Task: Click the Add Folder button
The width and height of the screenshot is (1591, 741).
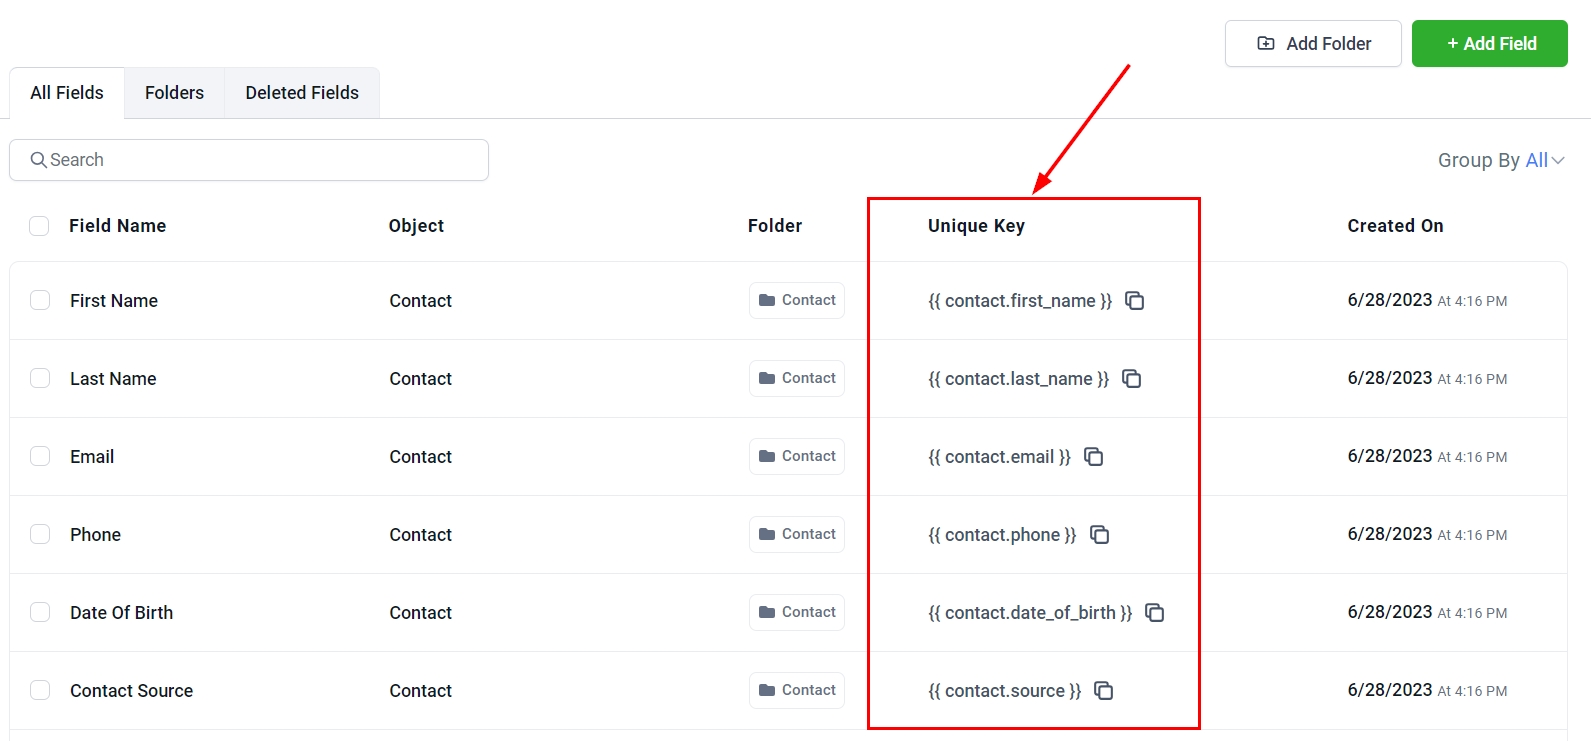Action: pyautogui.click(x=1313, y=44)
